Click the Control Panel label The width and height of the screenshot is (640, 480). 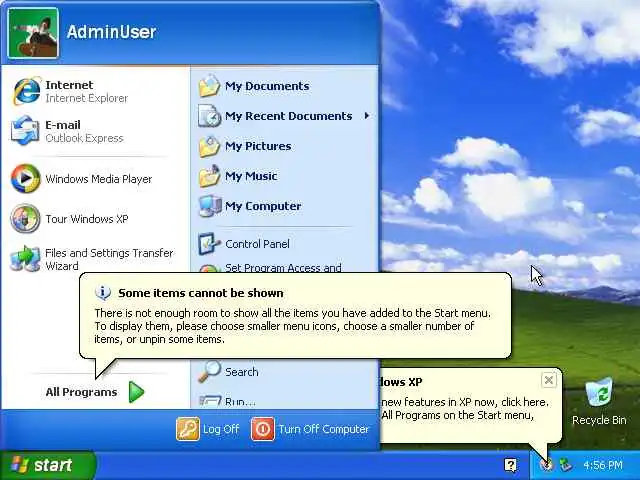coord(257,244)
